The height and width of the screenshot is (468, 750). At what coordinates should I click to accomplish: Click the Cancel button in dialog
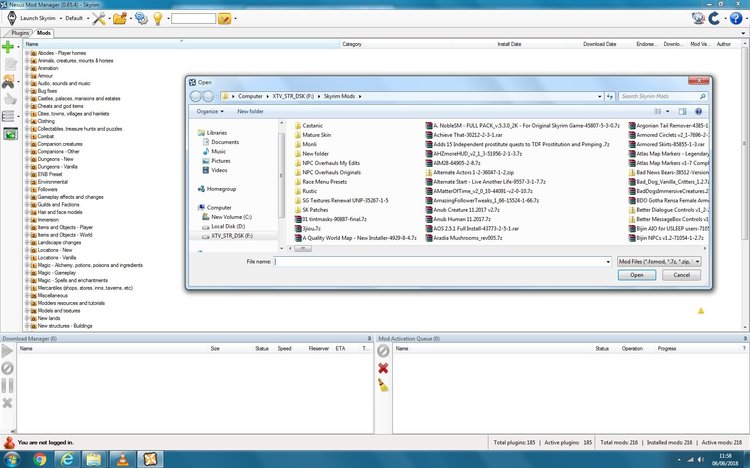click(682, 275)
